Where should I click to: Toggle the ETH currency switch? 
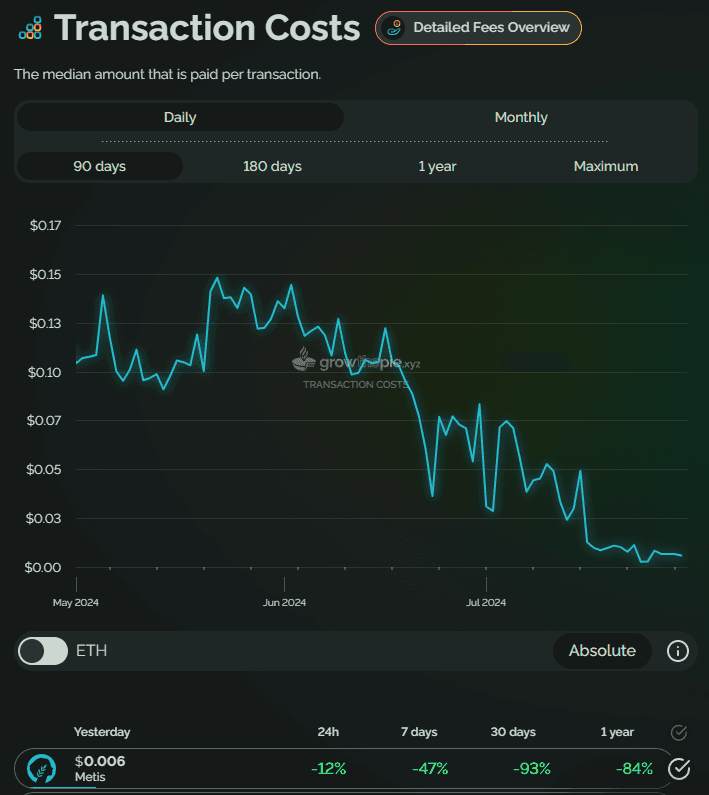point(43,651)
